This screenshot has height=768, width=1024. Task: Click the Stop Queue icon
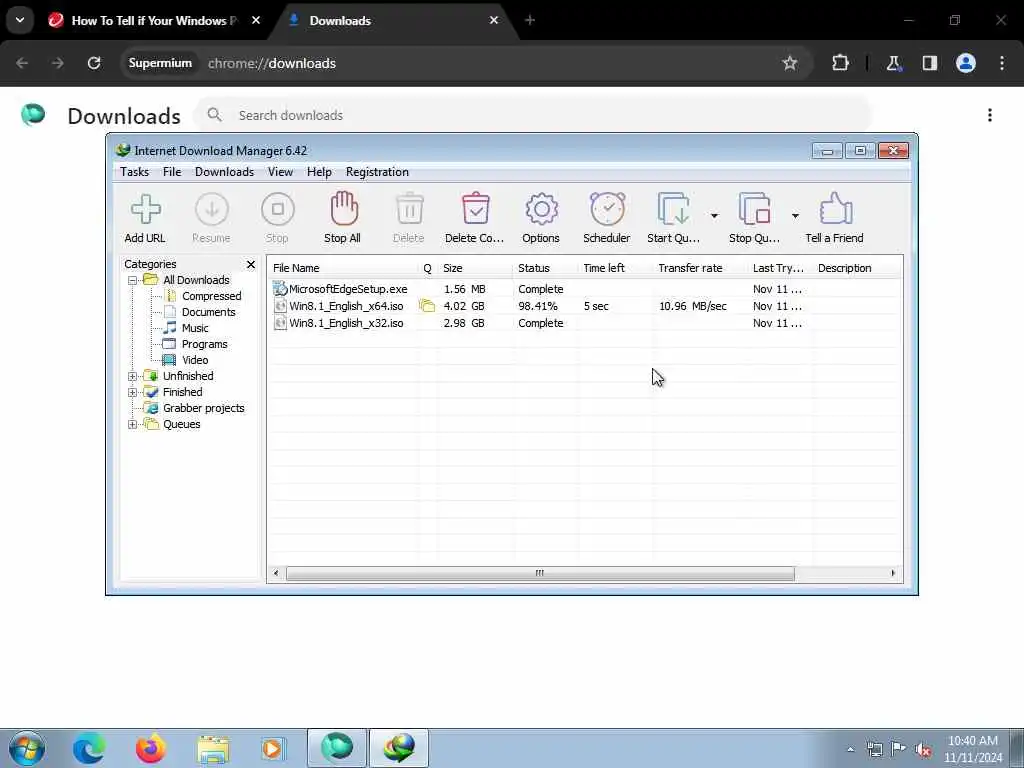point(754,210)
